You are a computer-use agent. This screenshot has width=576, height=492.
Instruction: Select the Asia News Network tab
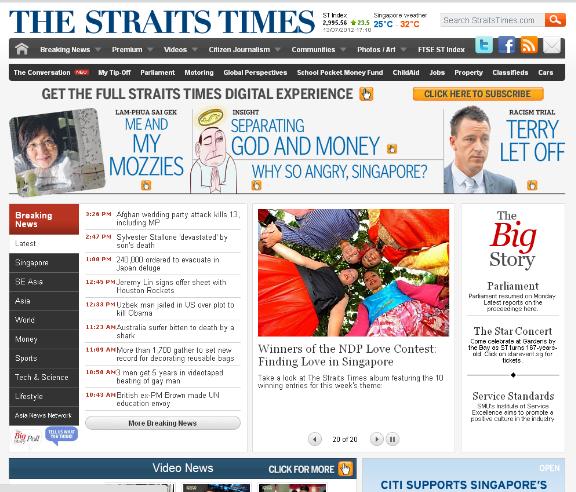[x=44, y=415]
